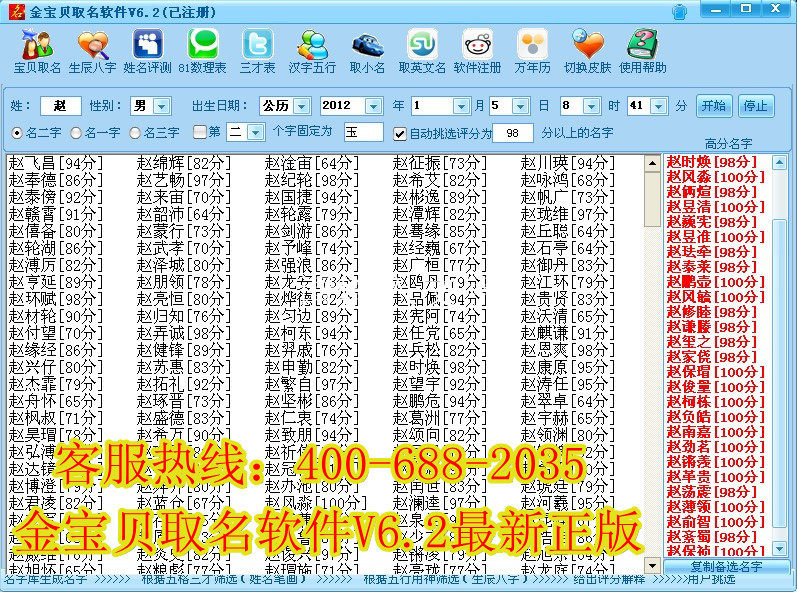Open the 81数理表 numerology table
This screenshot has height=592, width=797.
pos(202,52)
